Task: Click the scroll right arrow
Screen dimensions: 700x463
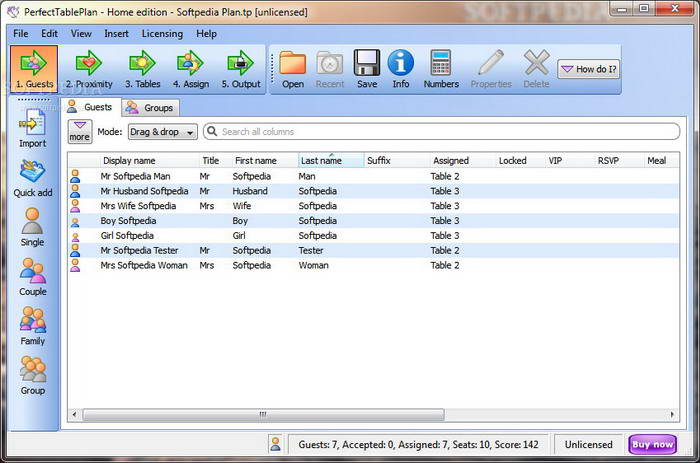Action: [672, 414]
